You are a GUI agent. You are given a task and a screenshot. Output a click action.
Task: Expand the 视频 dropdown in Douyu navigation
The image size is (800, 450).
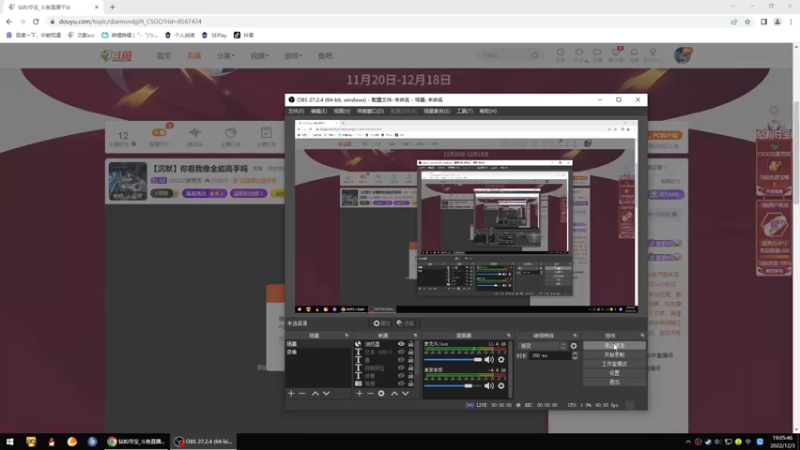(x=259, y=56)
